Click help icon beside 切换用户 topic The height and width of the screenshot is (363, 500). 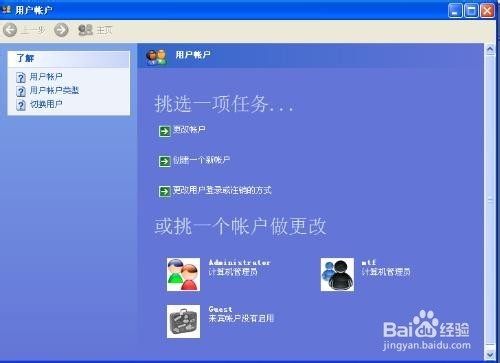[x=21, y=105]
